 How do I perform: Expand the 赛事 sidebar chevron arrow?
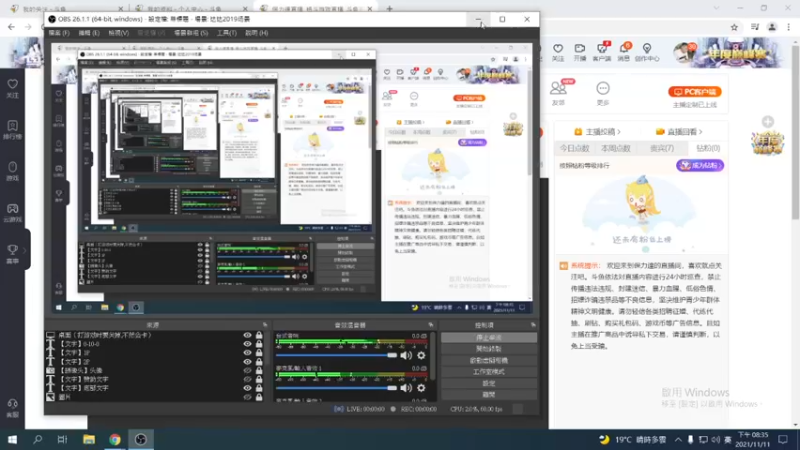(25, 250)
